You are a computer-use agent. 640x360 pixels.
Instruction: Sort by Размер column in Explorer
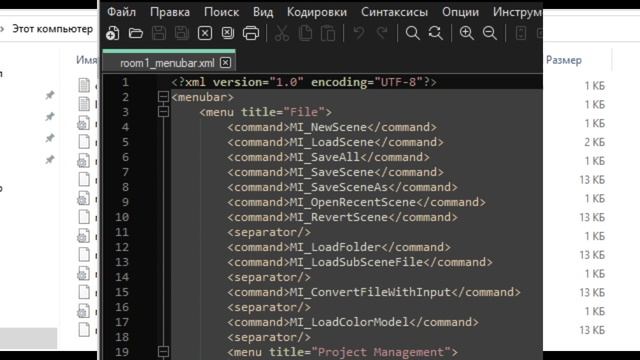[x=564, y=60]
